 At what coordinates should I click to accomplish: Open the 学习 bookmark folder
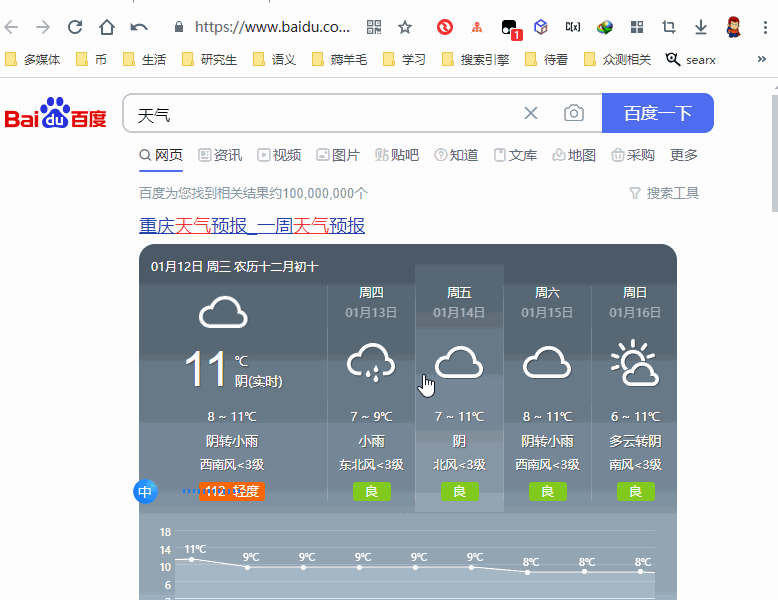click(x=404, y=60)
